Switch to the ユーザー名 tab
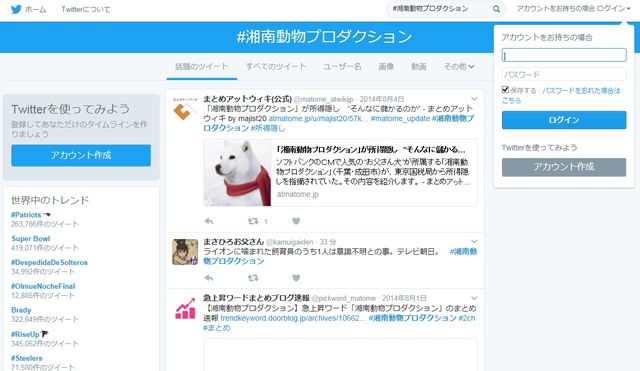The width and height of the screenshot is (640, 371). point(342,67)
